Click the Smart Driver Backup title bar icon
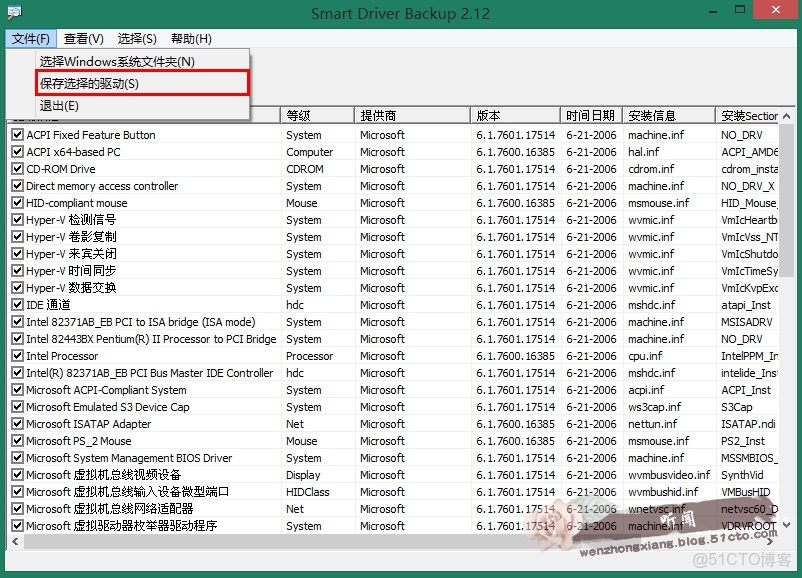This screenshot has height=578, width=802. (14, 10)
